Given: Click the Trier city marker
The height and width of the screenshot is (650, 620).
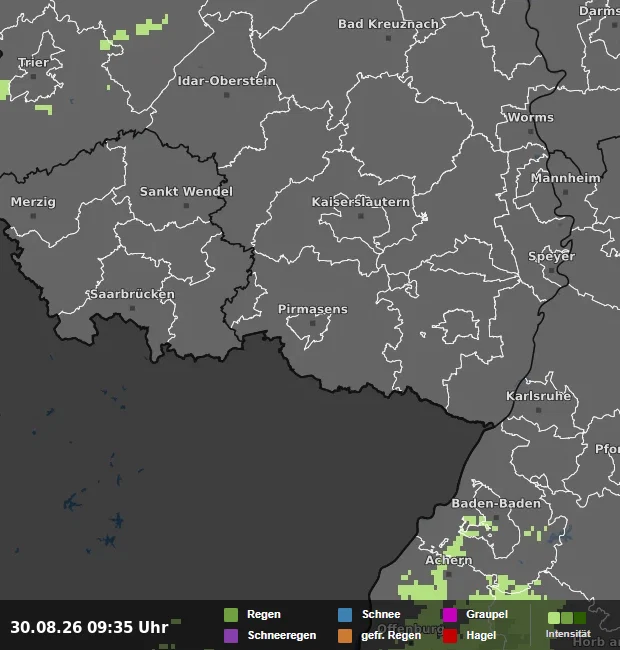Looking at the screenshot, I should [x=34, y=76].
